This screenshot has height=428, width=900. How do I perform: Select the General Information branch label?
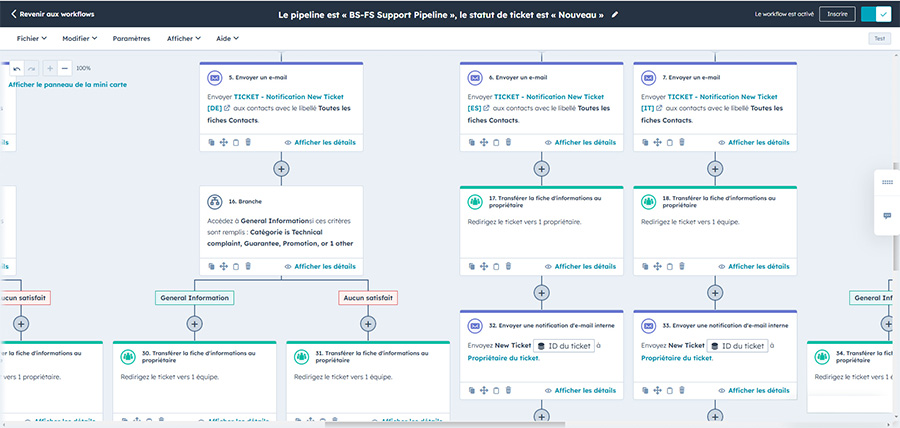point(195,298)
